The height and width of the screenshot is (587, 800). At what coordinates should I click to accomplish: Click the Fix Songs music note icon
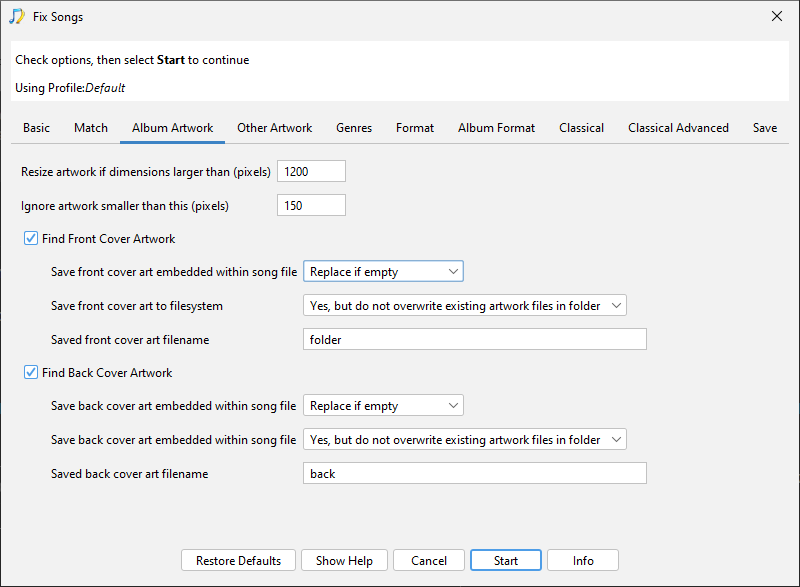[17, 16]
